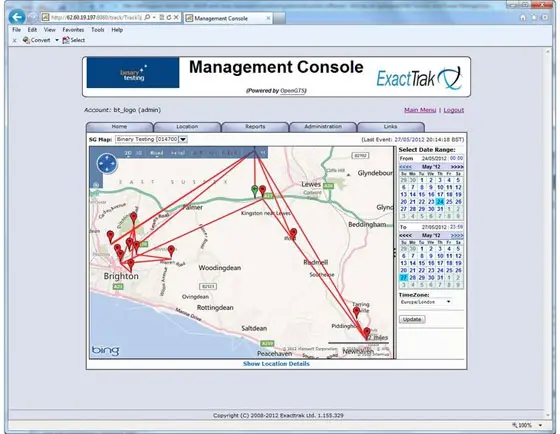Click the browser address bar URL

pyautogui.click(x=96, y=17)
